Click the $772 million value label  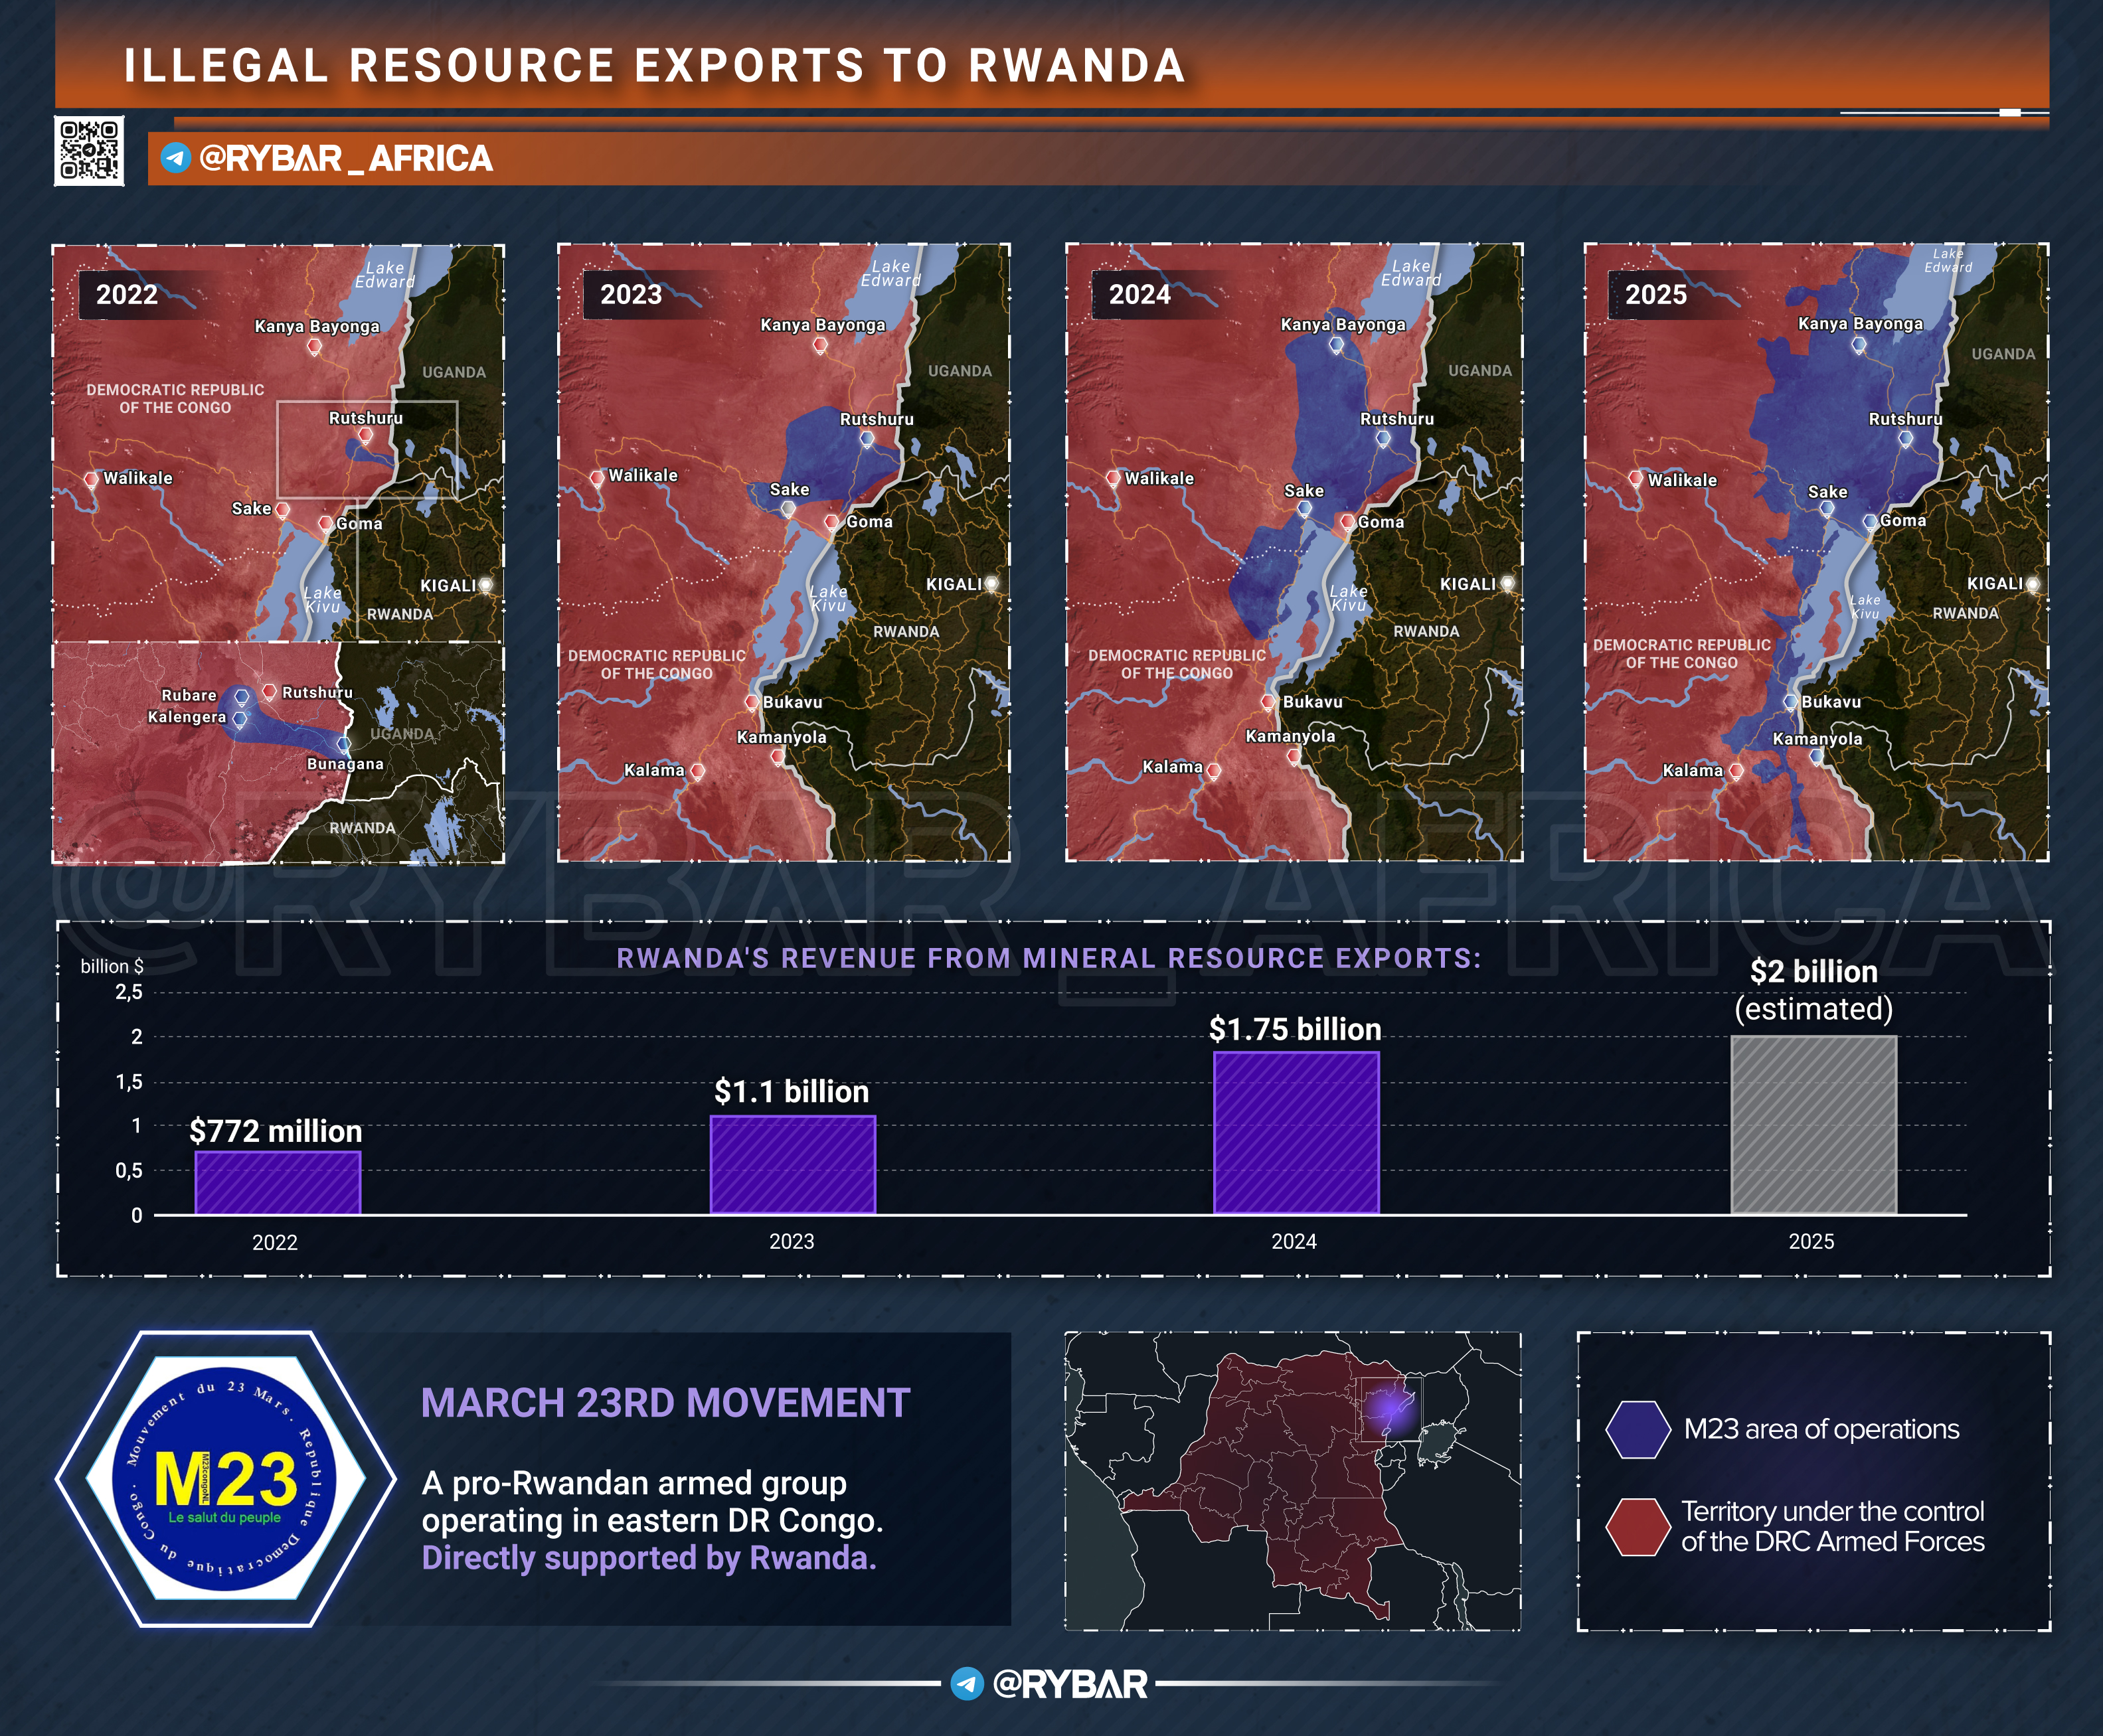276,1131
